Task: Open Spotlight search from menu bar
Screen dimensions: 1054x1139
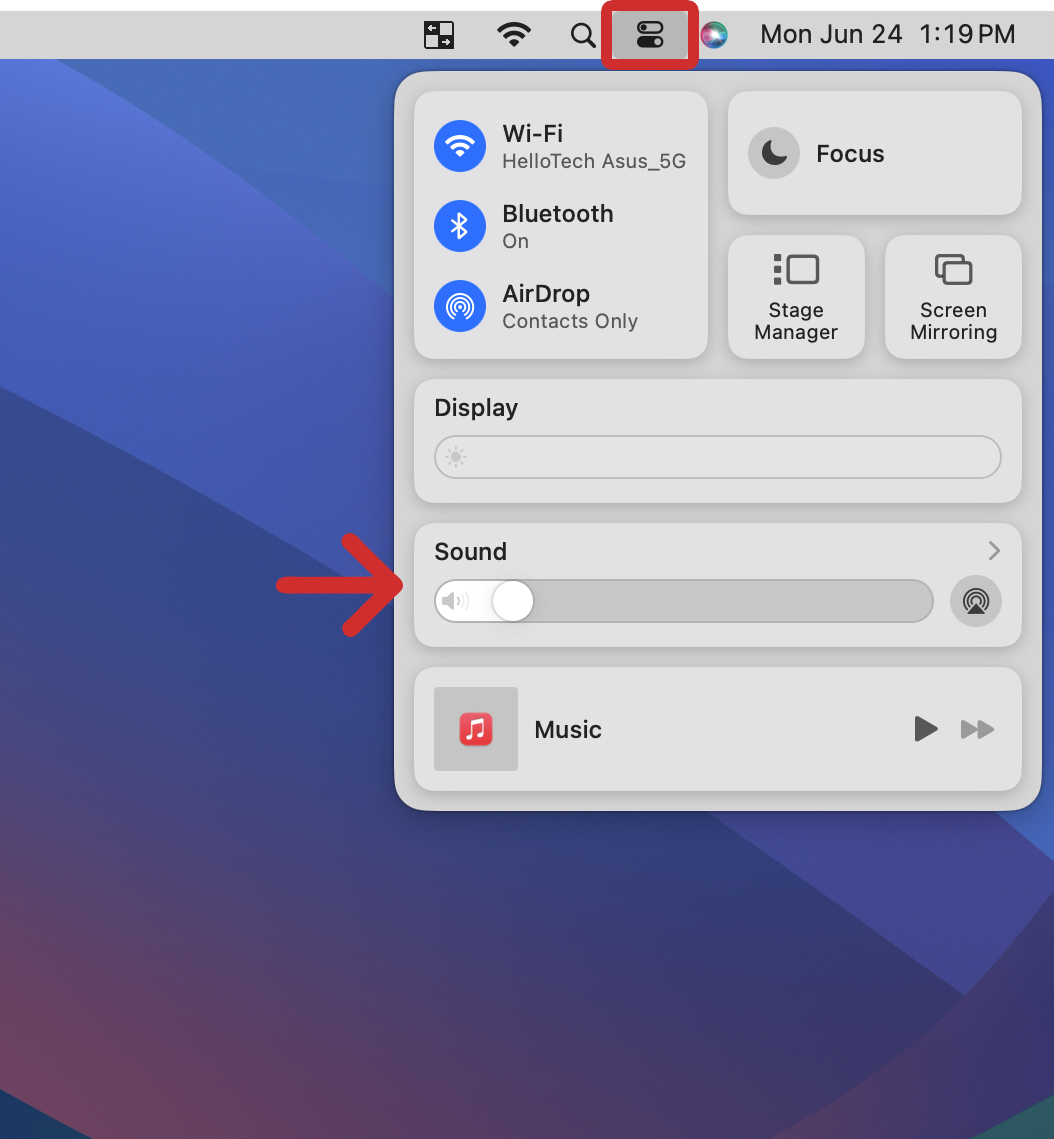Action: [x=583, y=34]
